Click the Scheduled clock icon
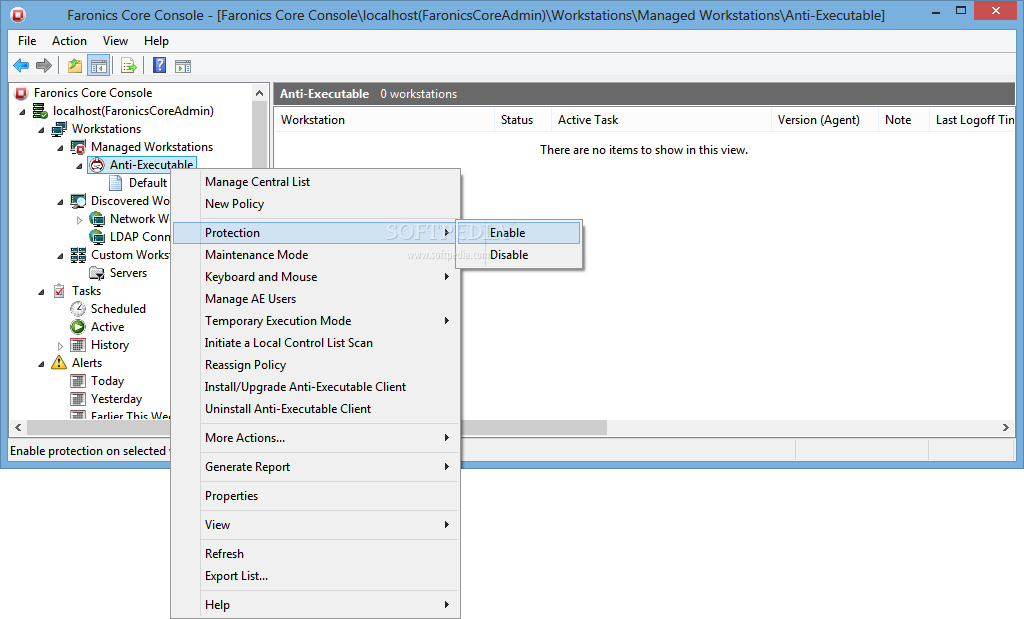This screenshot has height=619, width=1024. 78,308
